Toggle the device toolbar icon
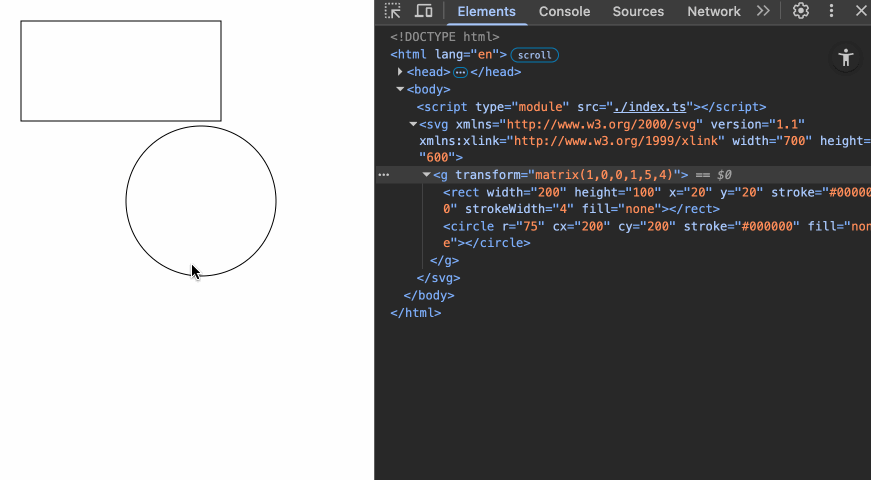The width and height of the screenshot is (871, 480). 424,11
